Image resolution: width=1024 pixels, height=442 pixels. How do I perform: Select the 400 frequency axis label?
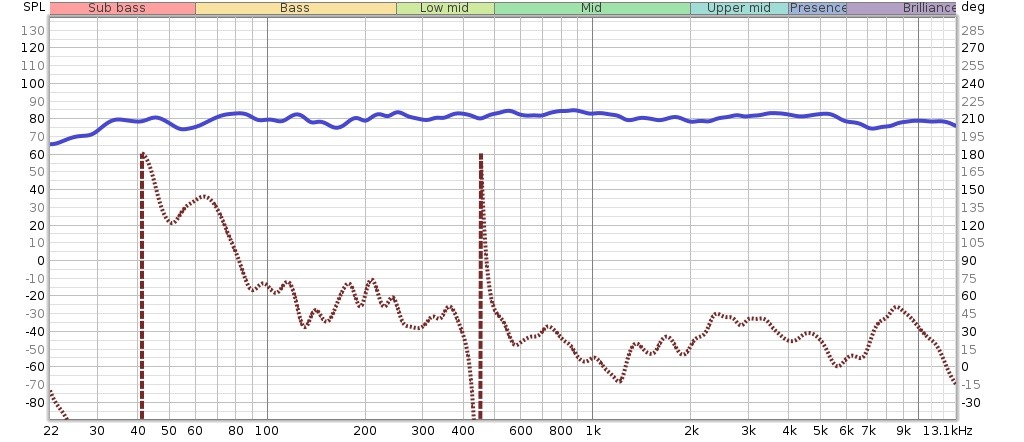pos(463,431)
